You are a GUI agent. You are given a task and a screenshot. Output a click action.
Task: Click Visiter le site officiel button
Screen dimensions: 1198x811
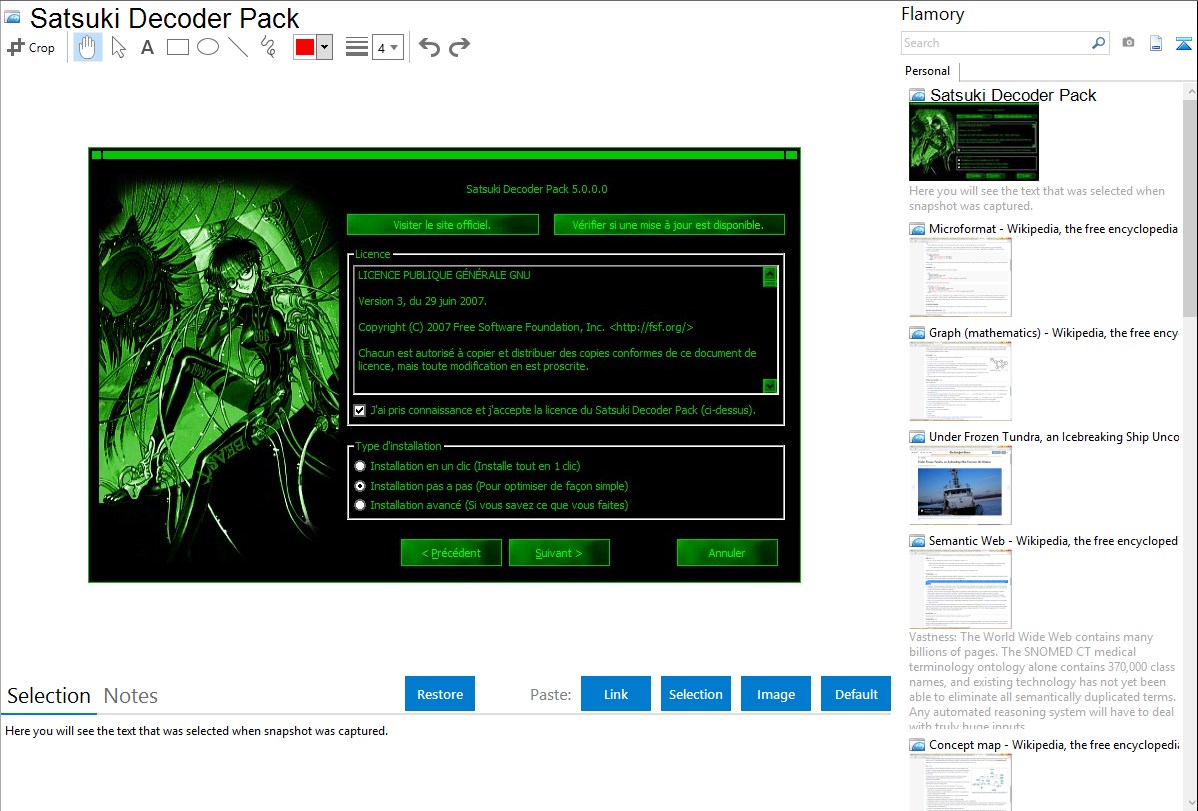(442, 225)
